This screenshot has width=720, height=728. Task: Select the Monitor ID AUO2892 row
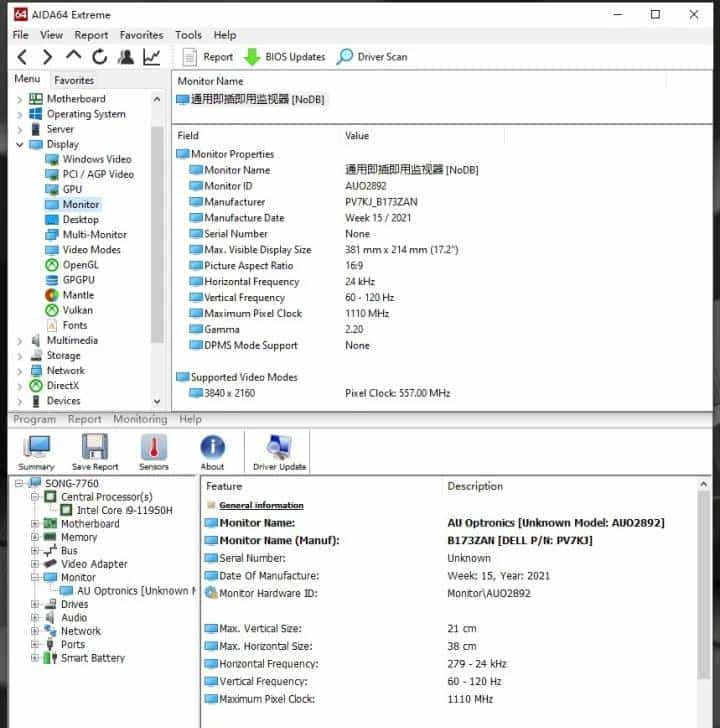pyautogui.click(x=288, y=186)
